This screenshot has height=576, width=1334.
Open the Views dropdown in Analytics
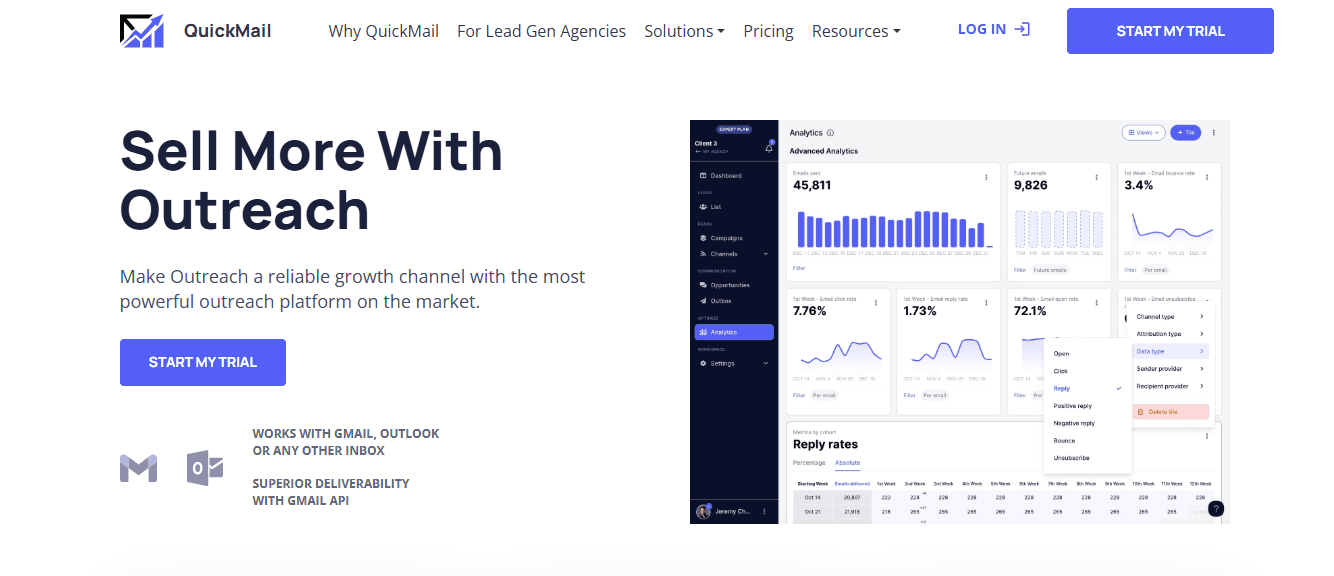pyautogui.click(x=1143, y=132)
